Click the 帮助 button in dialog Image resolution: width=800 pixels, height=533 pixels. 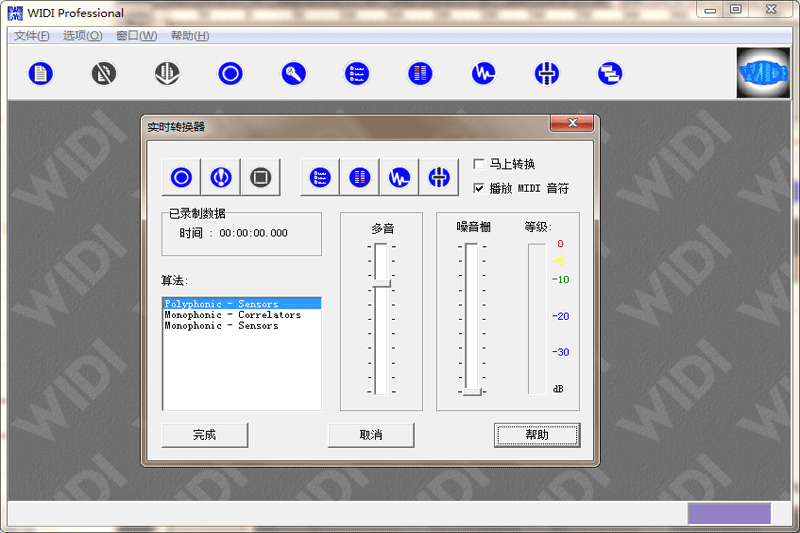[537, 435]
